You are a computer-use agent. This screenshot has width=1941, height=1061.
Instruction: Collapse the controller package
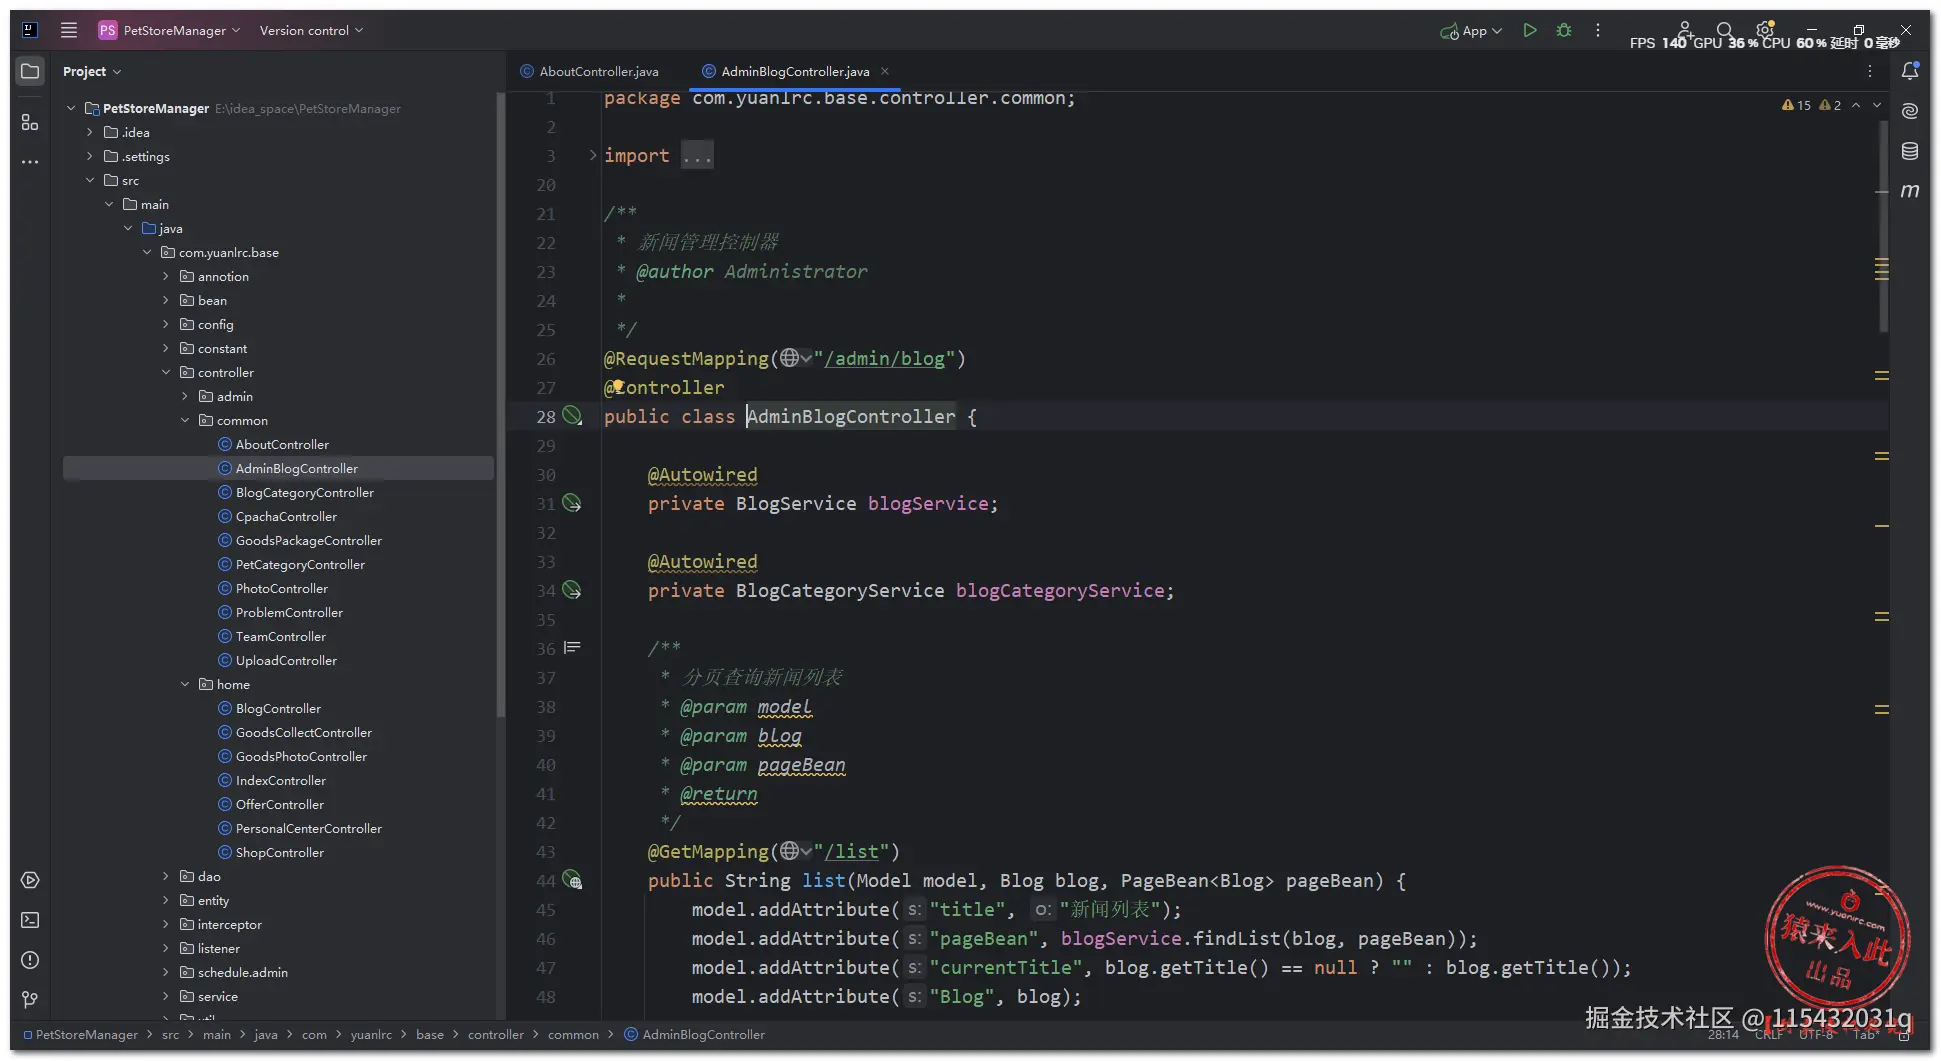coord(166,372)
